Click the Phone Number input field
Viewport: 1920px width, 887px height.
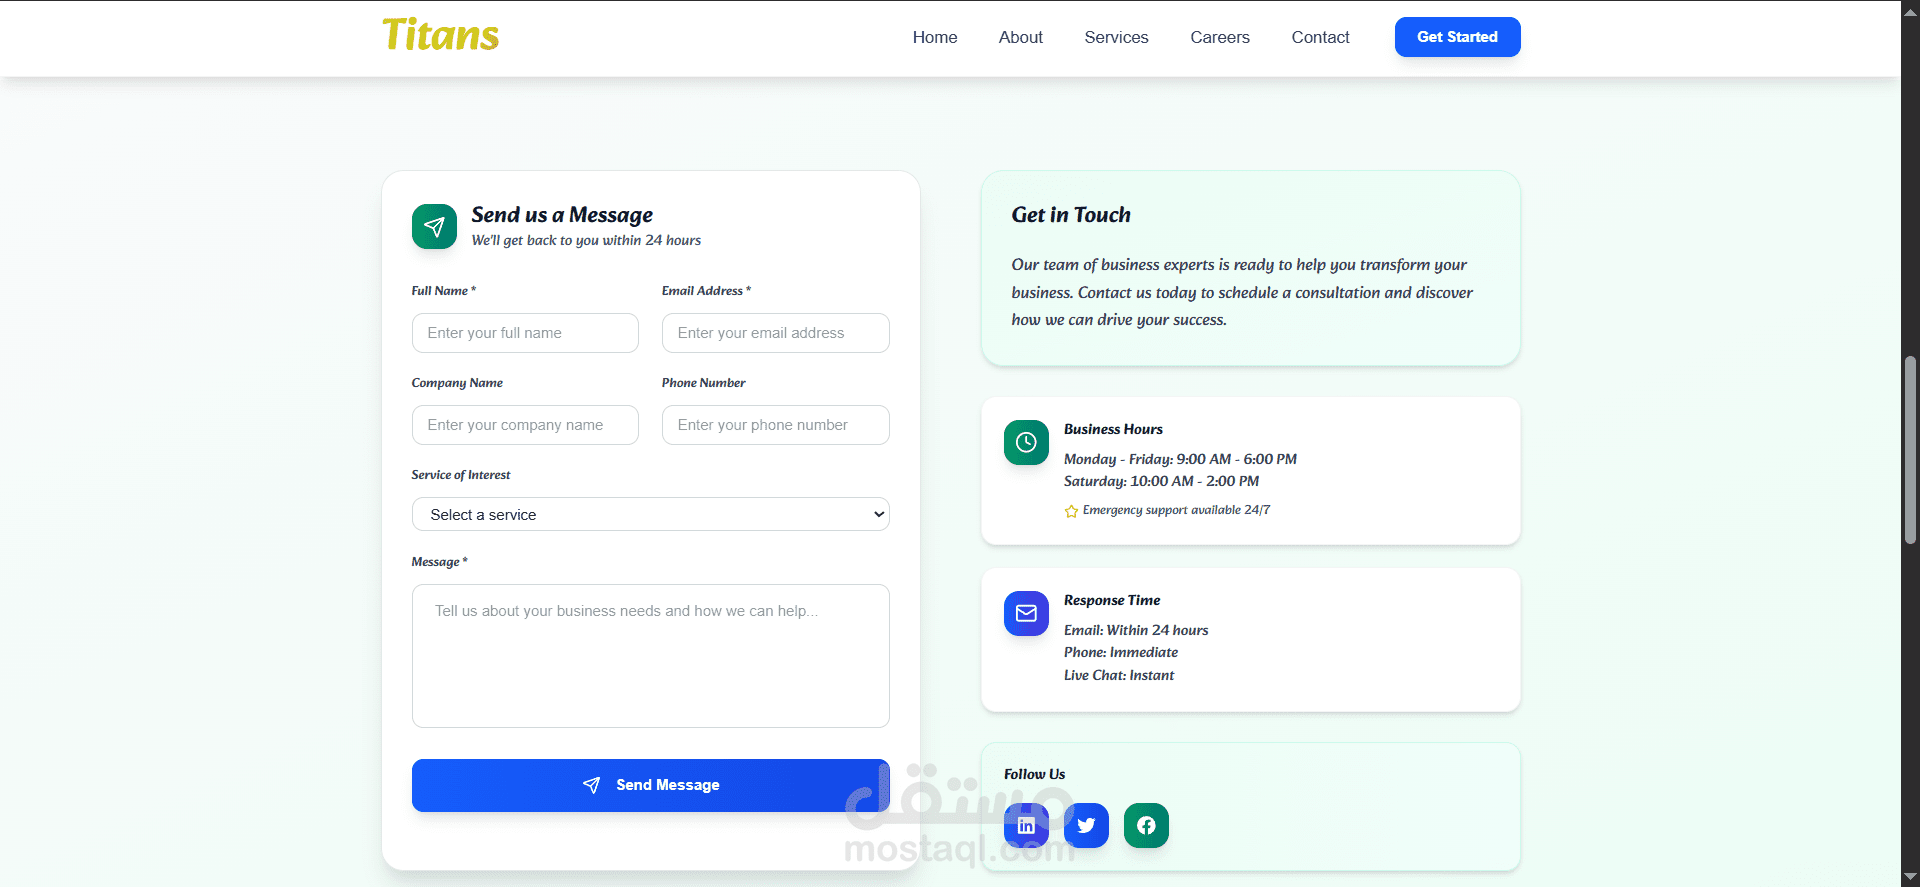coord(775,425)
